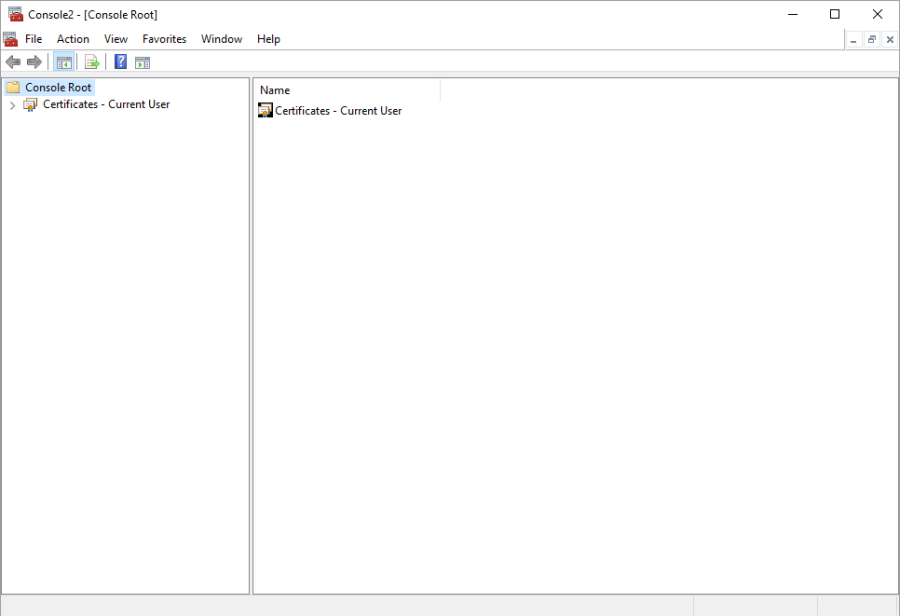This screenshot has height=616, width=900.
Task: Click the Export List toolbar icon
Action: tap(92, 62)
